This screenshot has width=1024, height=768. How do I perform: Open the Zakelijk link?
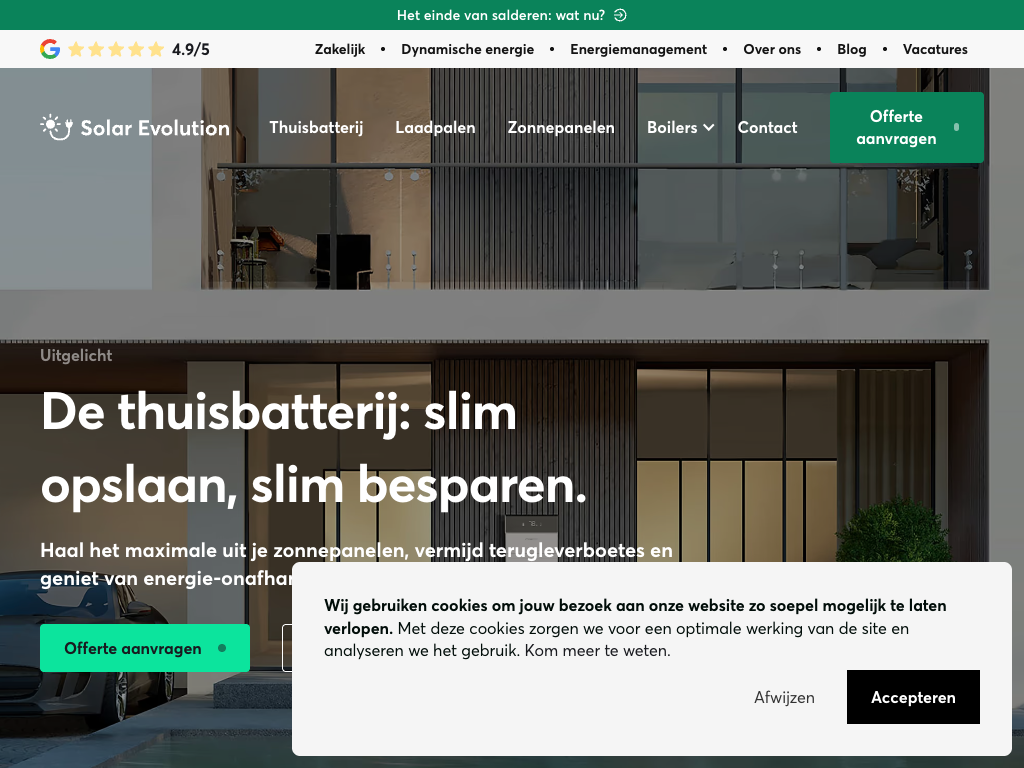[340, 49]
